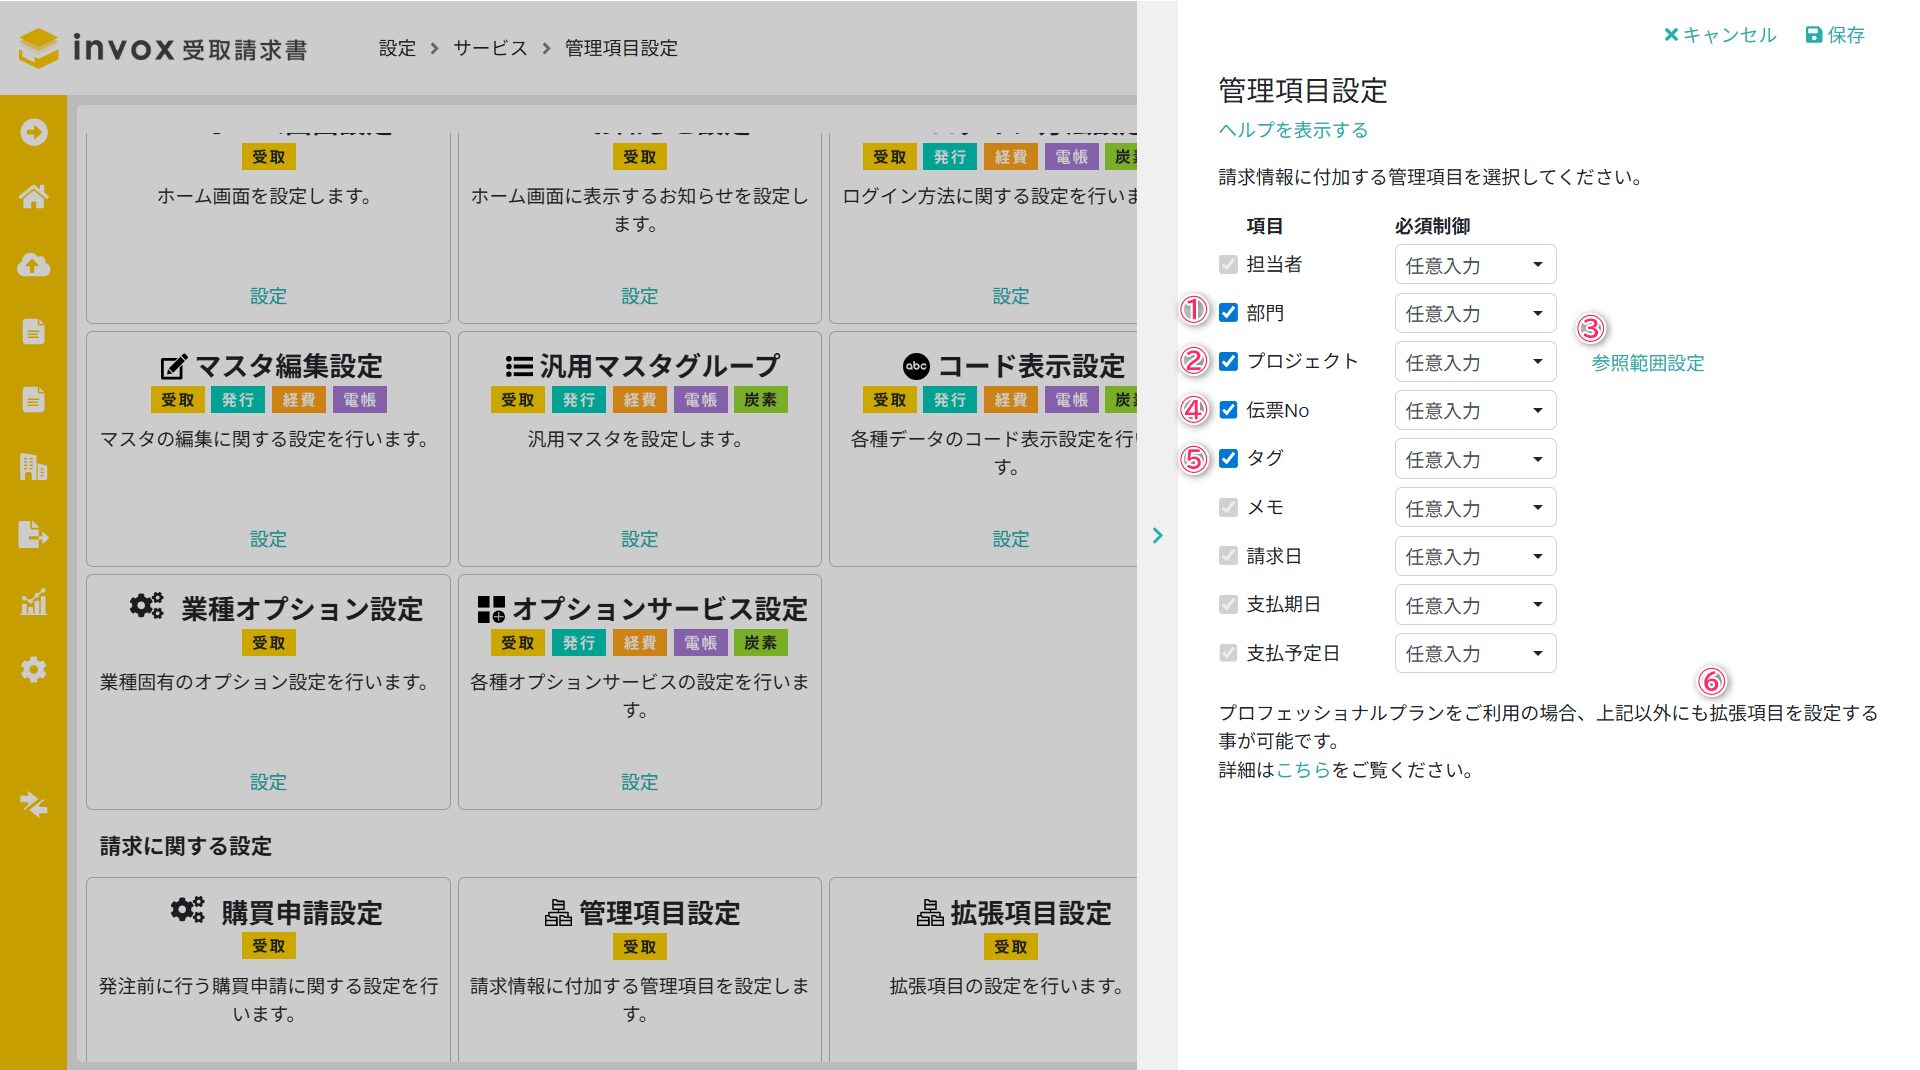Click the 購買申請設定 card title
Image resolution: width=1920 pixels, height=1070 pixels.
click(x=302, y=913)
